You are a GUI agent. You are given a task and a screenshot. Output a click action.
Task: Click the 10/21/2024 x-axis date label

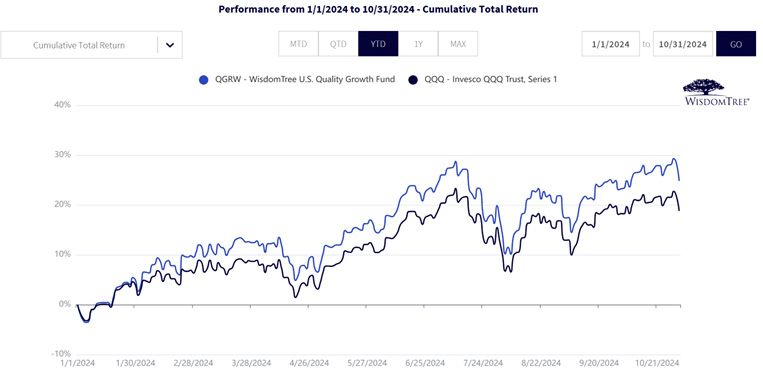(658, 363)
